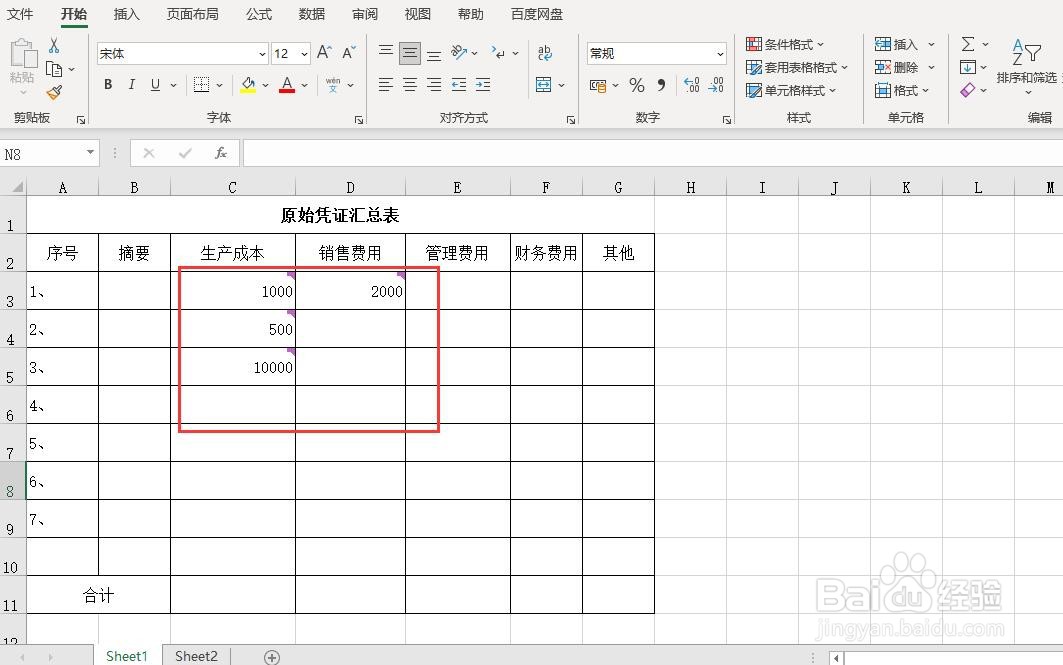This screenshot has width=1063, height=665.
Task: Open the number format dropdown
Action: coord(720,54)
